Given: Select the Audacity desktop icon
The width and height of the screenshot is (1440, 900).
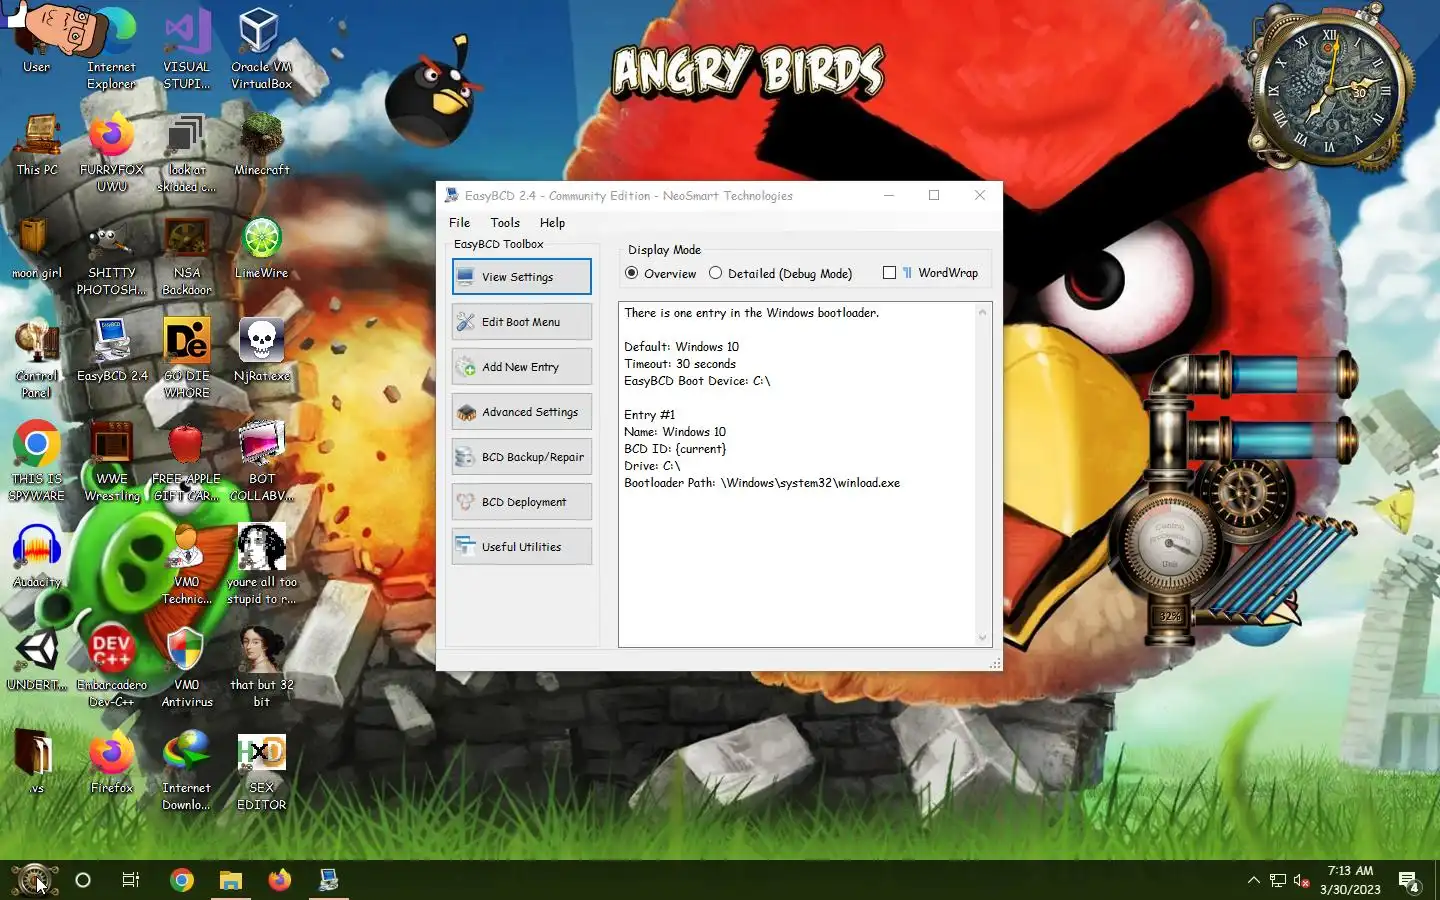Looking at the screenshot, I should [x=37, y=556].
